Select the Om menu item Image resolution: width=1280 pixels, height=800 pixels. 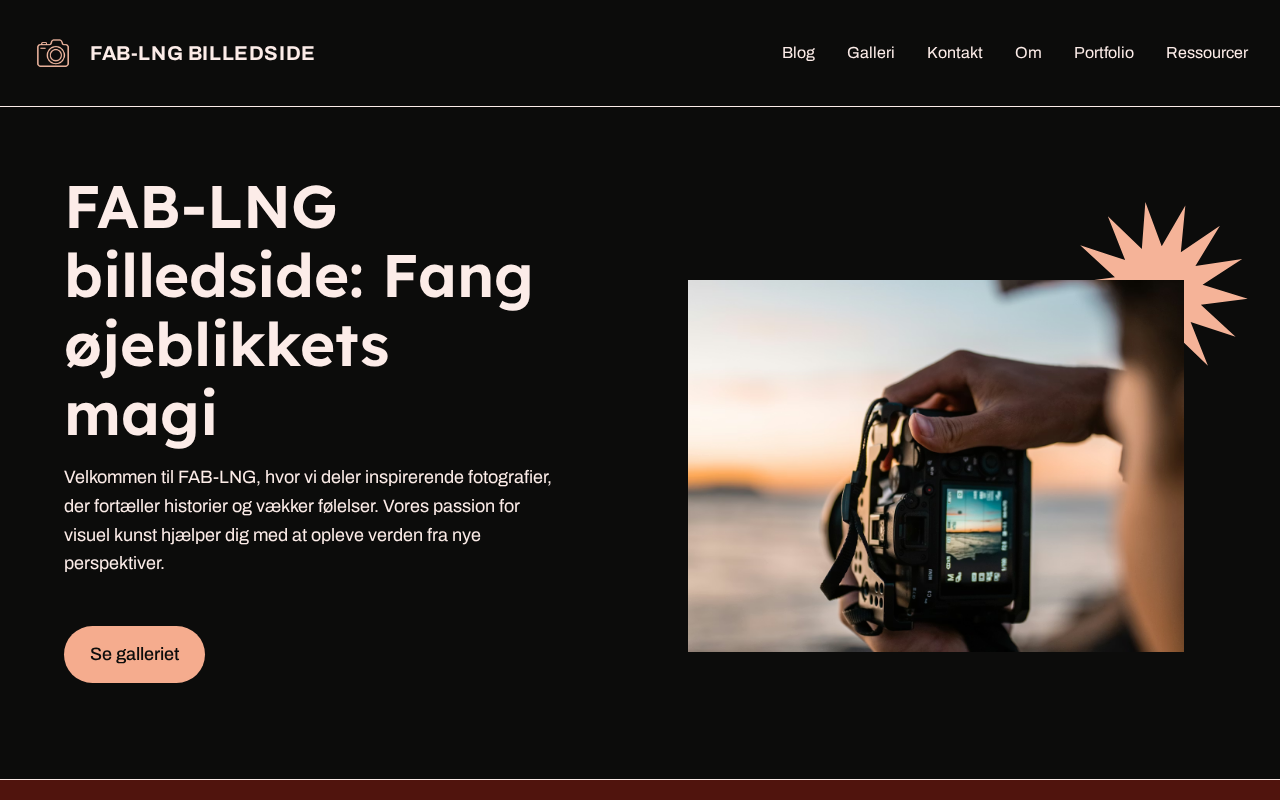1028,53
